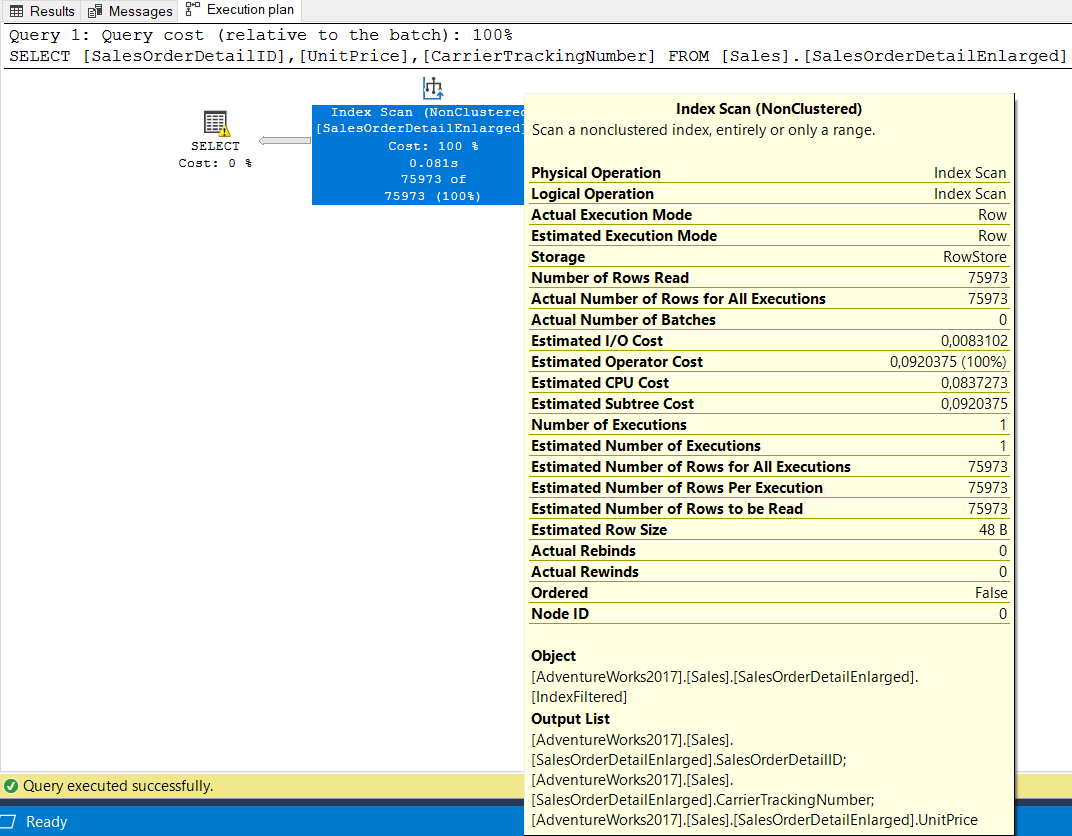Click 'Actual Number of Rows for All Executions'

pos(769,299)
